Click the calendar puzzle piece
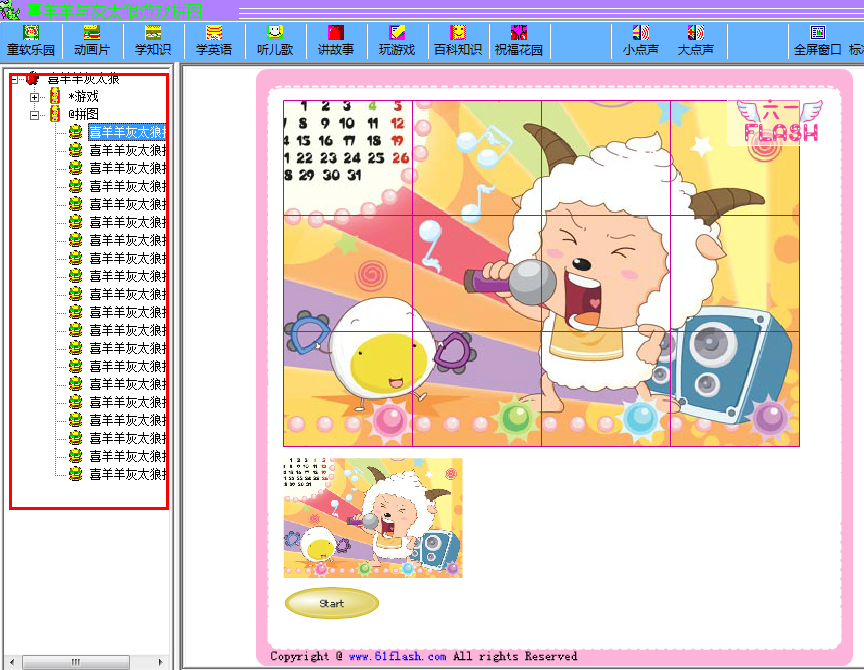Image resolution: width=864 pixels, height=670 pixels. point(348,158)
